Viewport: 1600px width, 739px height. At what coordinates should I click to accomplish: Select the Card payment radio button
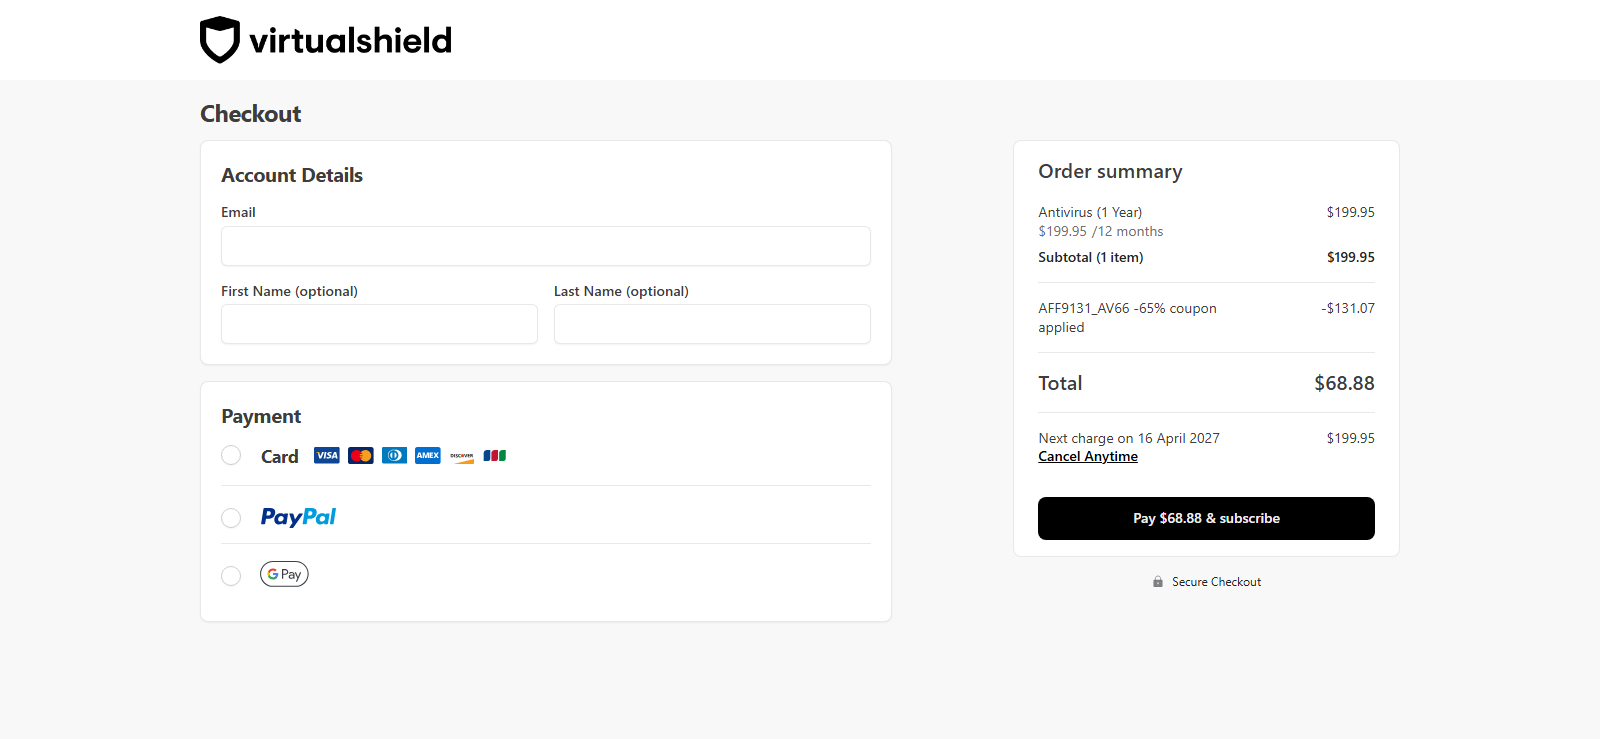point(231,455)
